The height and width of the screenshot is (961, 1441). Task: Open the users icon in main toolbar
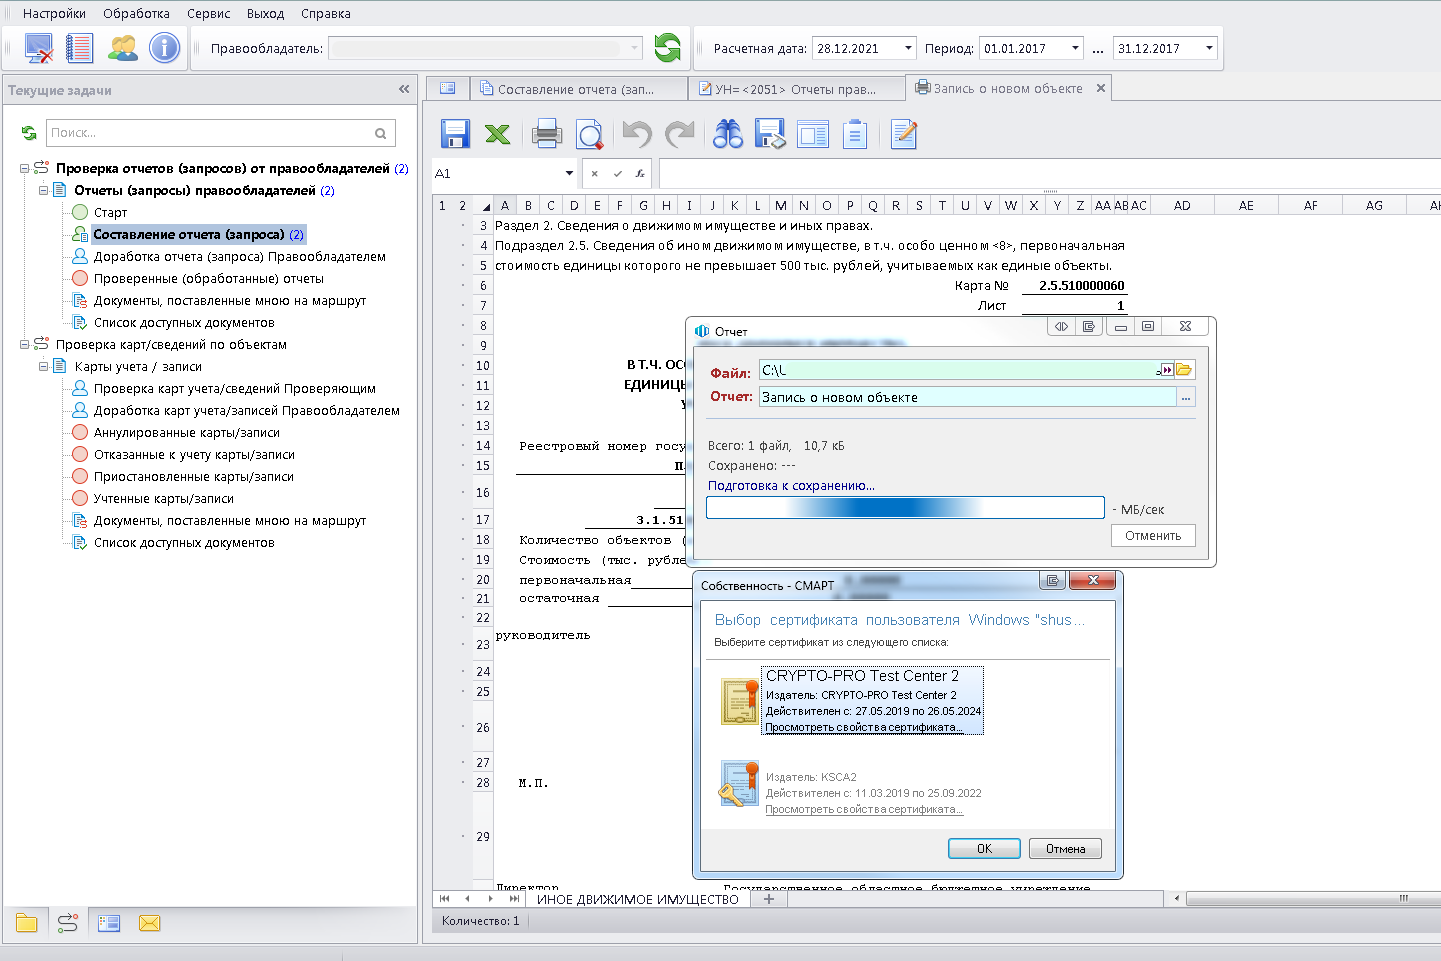(x=122, y=48)
